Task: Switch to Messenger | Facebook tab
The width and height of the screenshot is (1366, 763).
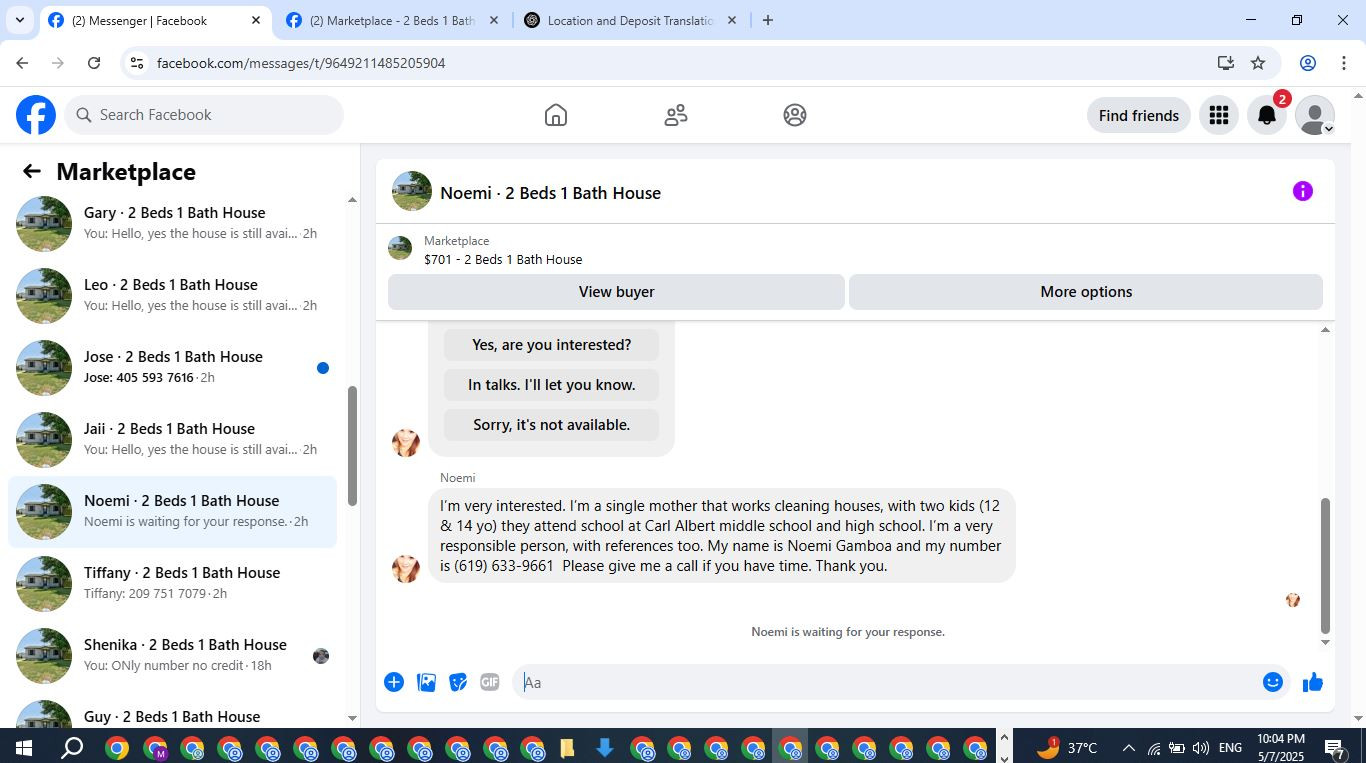Action: [x=153, y=20]
